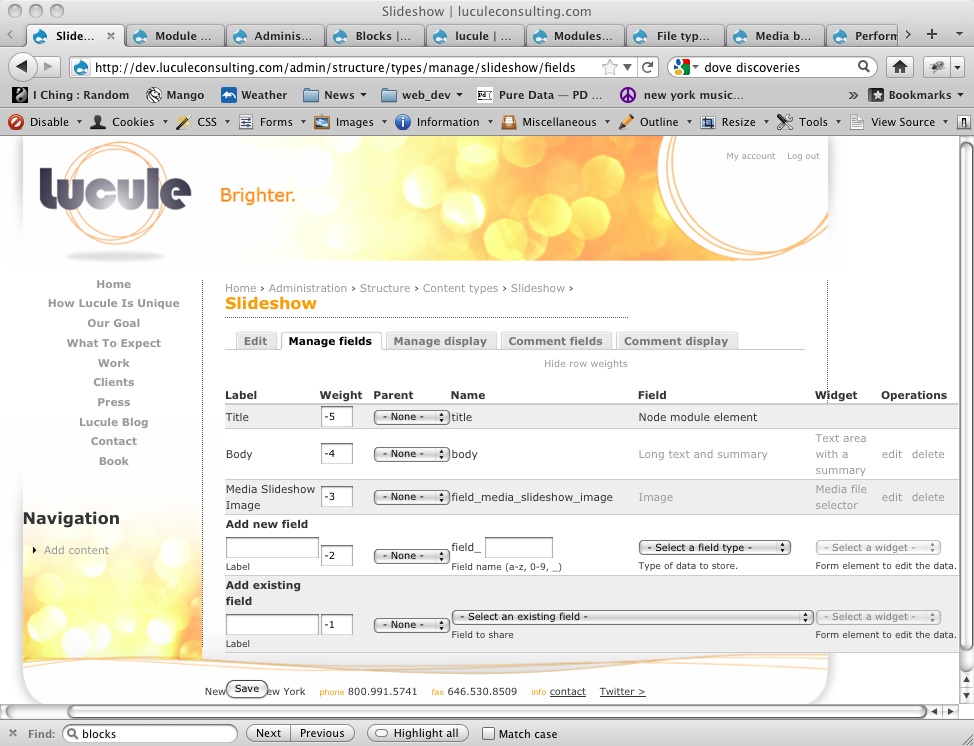Click the forward navigation arrow

click(x=48, y=66)
